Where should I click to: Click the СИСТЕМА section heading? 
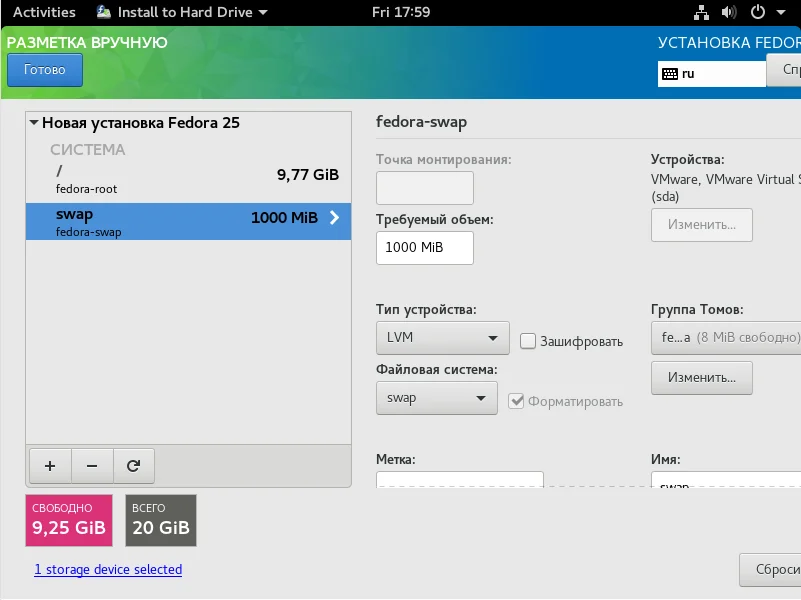pyautogui.click(x=87, y=150)
